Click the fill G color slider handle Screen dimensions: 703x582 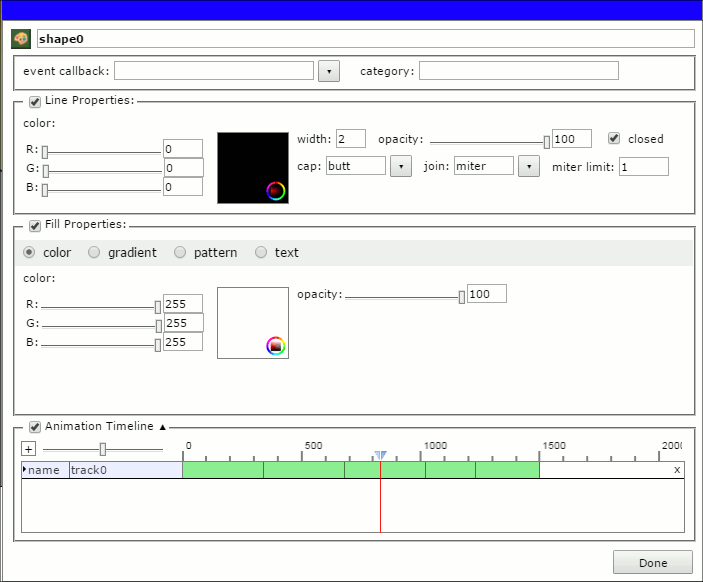[x=159, y=326]
